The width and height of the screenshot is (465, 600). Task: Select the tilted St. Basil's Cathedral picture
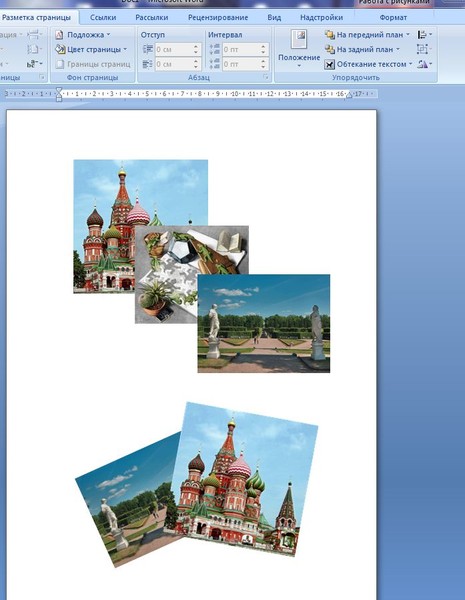[241, 478]
